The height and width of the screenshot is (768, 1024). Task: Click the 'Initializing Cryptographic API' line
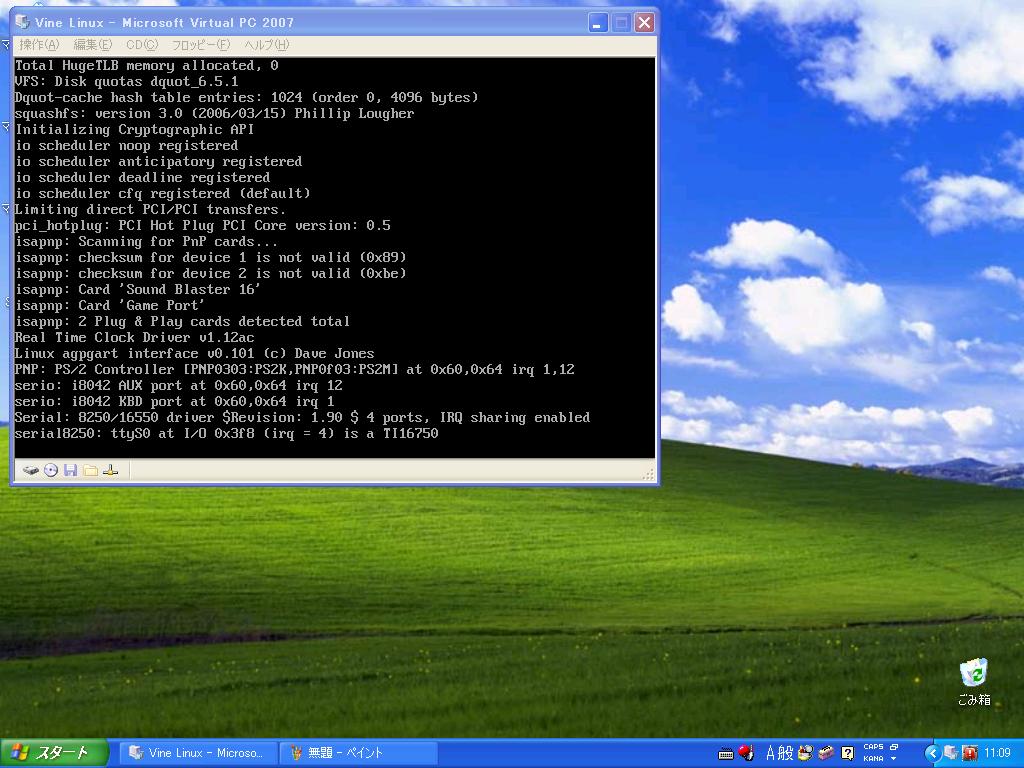tap(134, 129)
